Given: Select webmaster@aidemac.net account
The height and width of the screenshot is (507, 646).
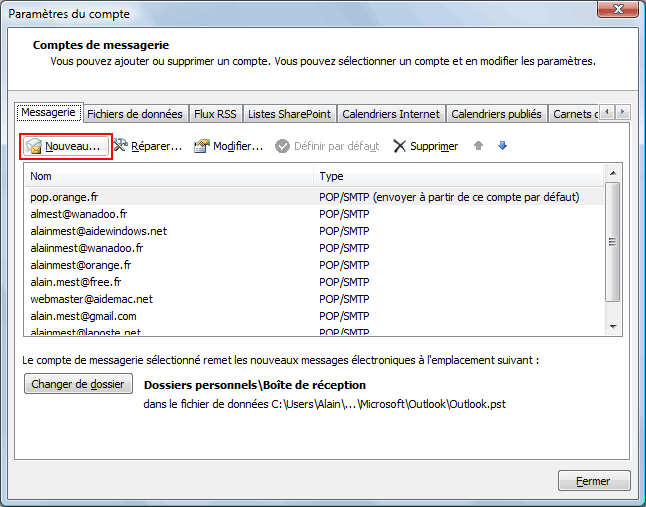Looking at the screenshot, I should point(314,299).
